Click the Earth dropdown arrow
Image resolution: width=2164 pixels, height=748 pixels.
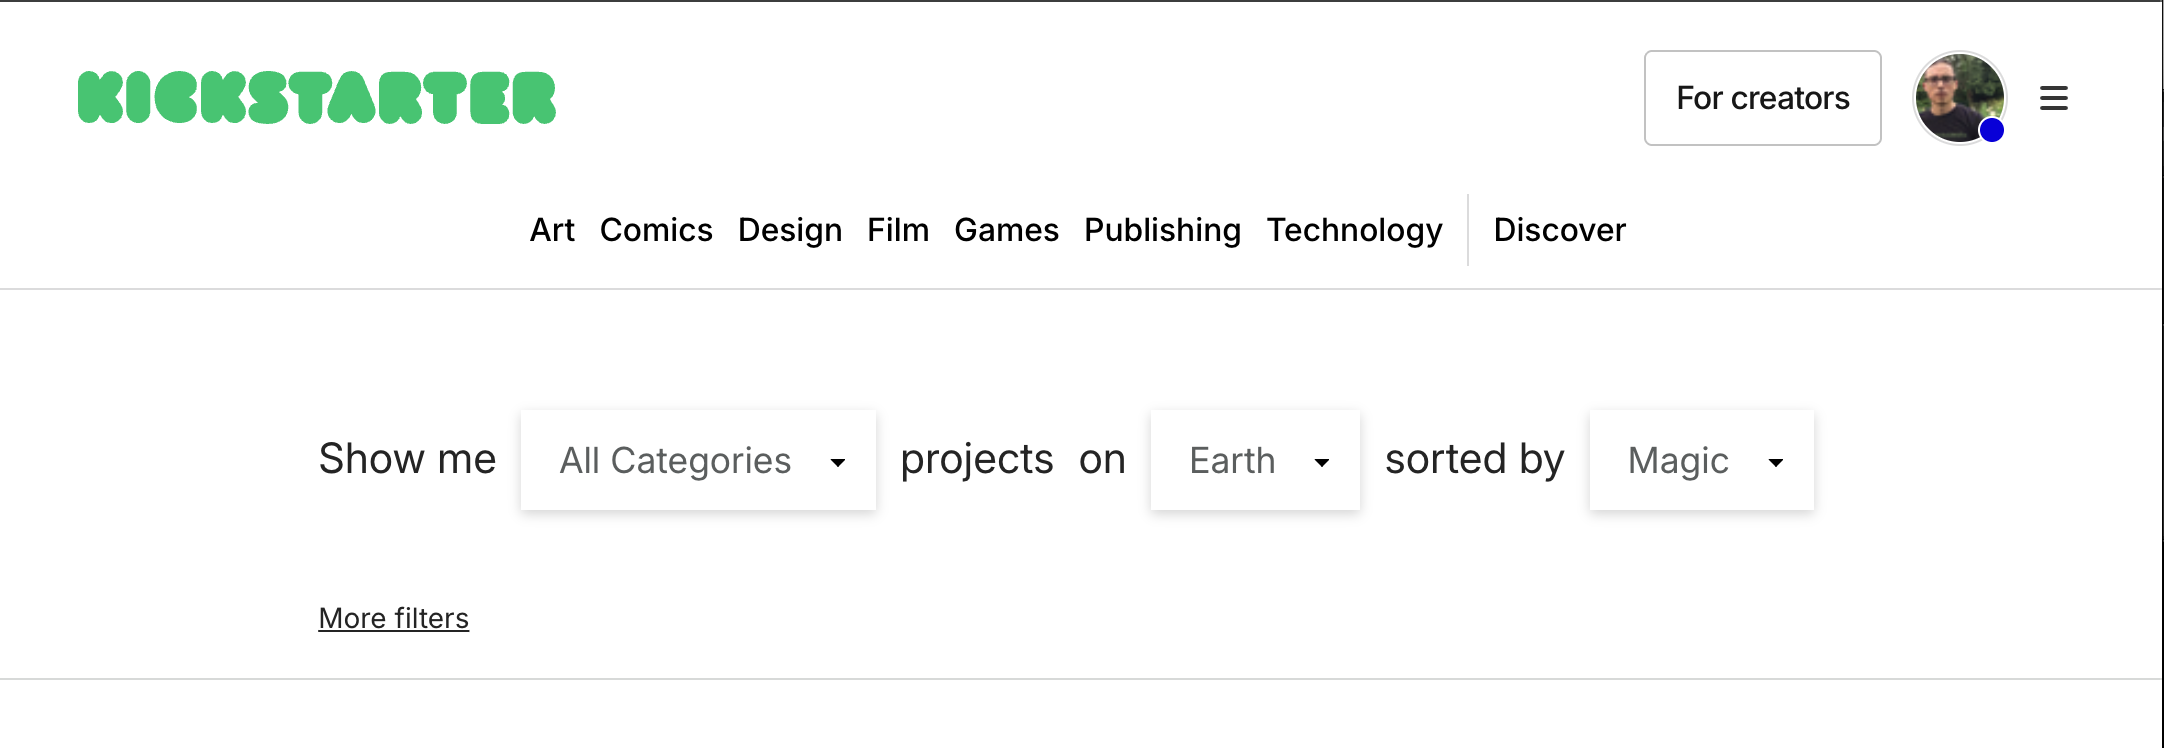tap(1321, 462)
